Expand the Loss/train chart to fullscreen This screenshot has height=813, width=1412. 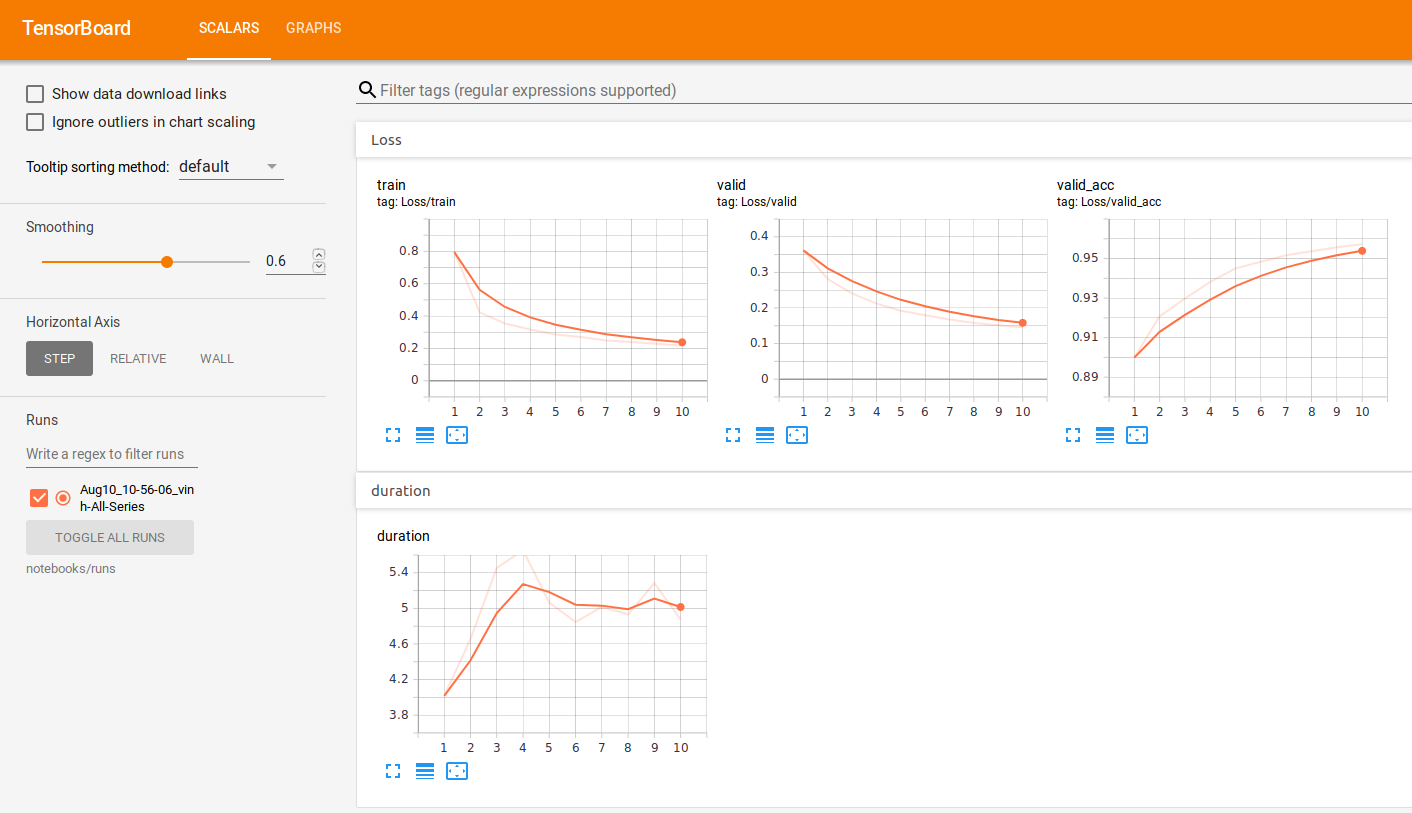pos(392,435)
